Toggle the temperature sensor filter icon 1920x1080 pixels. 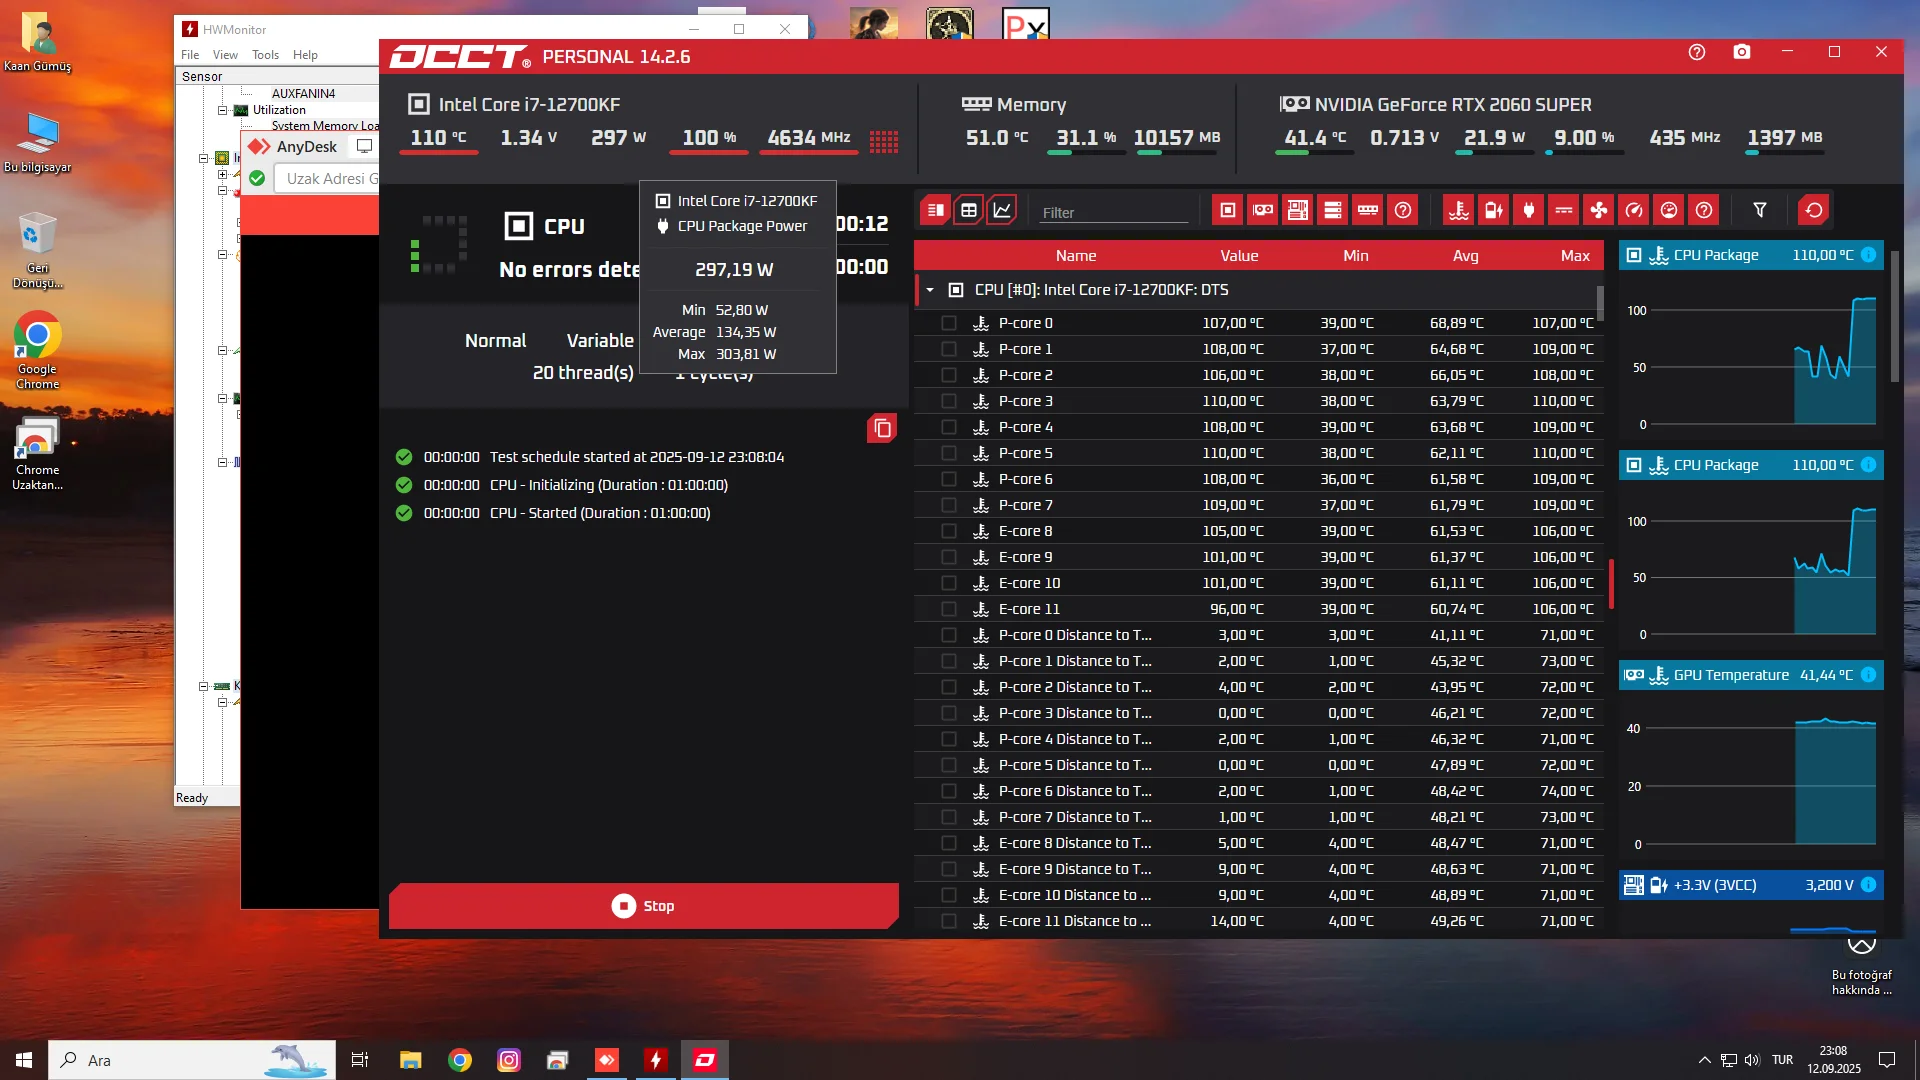coord(1459,210)
